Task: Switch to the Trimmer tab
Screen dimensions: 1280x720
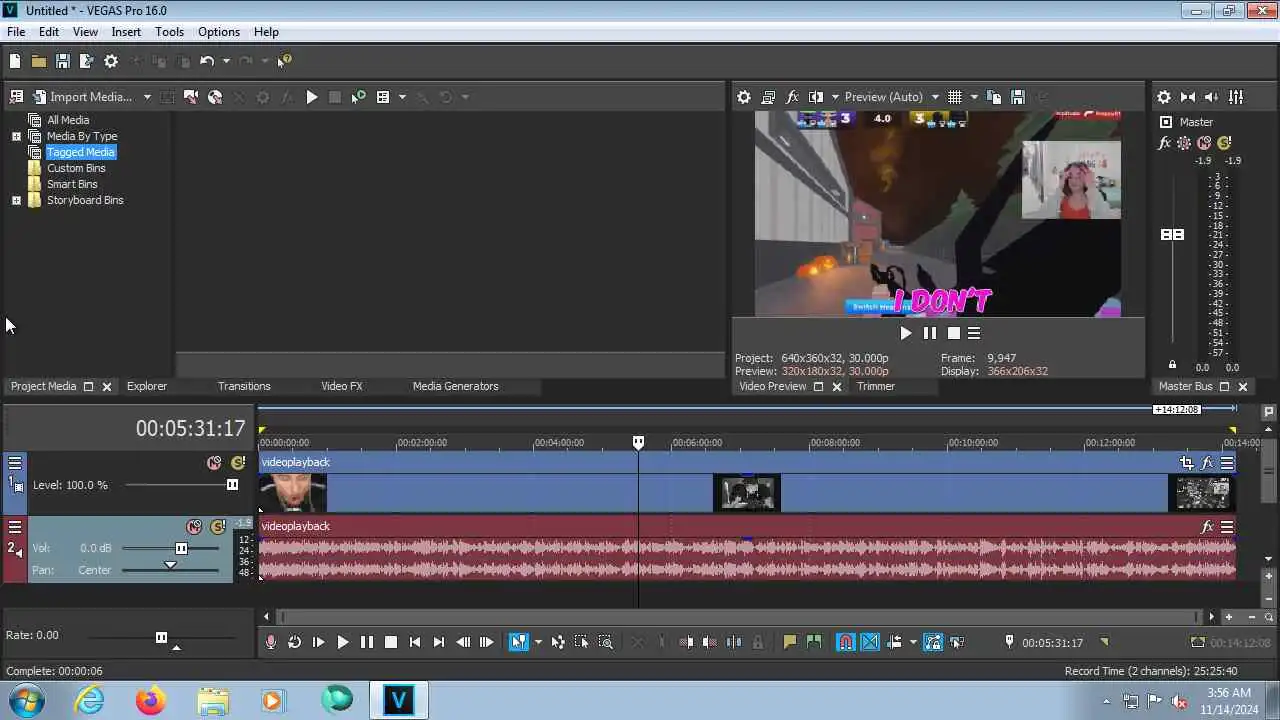Action: (876, 386)
